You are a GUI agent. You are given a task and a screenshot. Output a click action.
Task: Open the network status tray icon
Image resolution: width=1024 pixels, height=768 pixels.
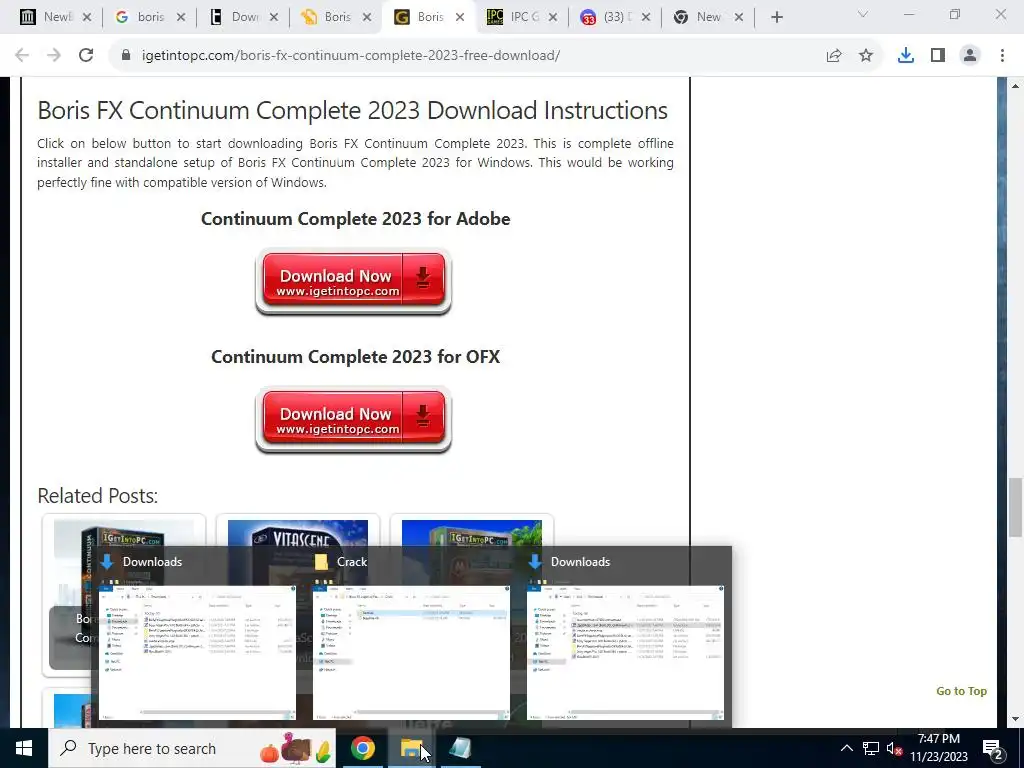(871, 748)
